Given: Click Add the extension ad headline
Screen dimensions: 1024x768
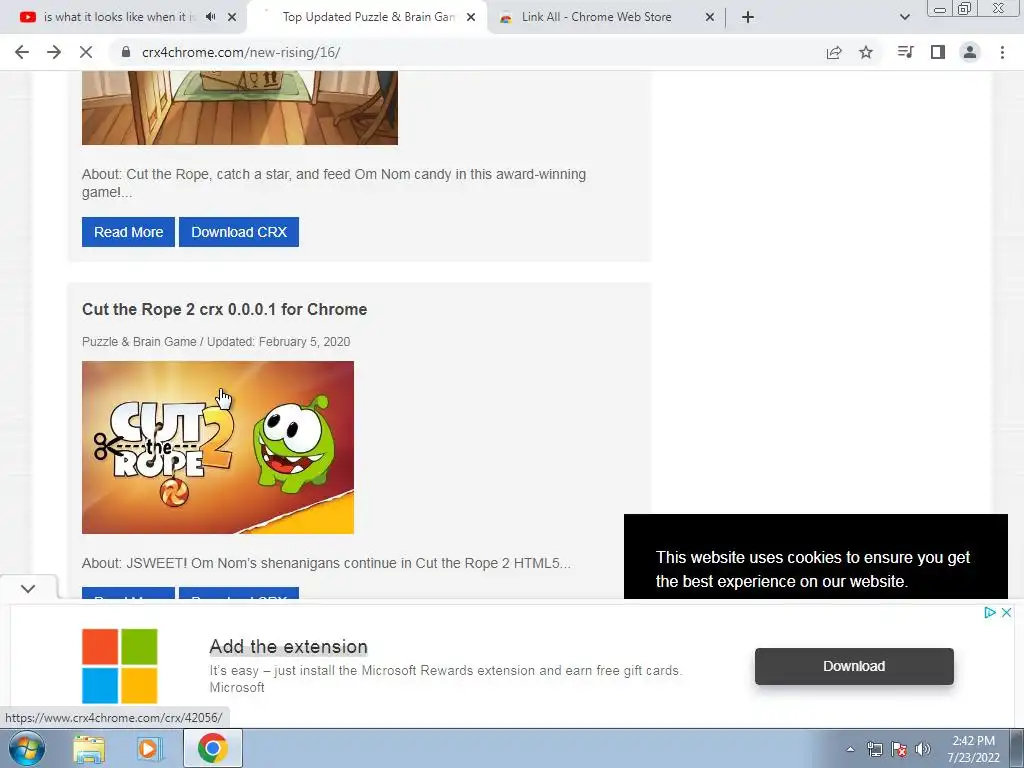Looking at the screenshot, I should coord(289,647).
